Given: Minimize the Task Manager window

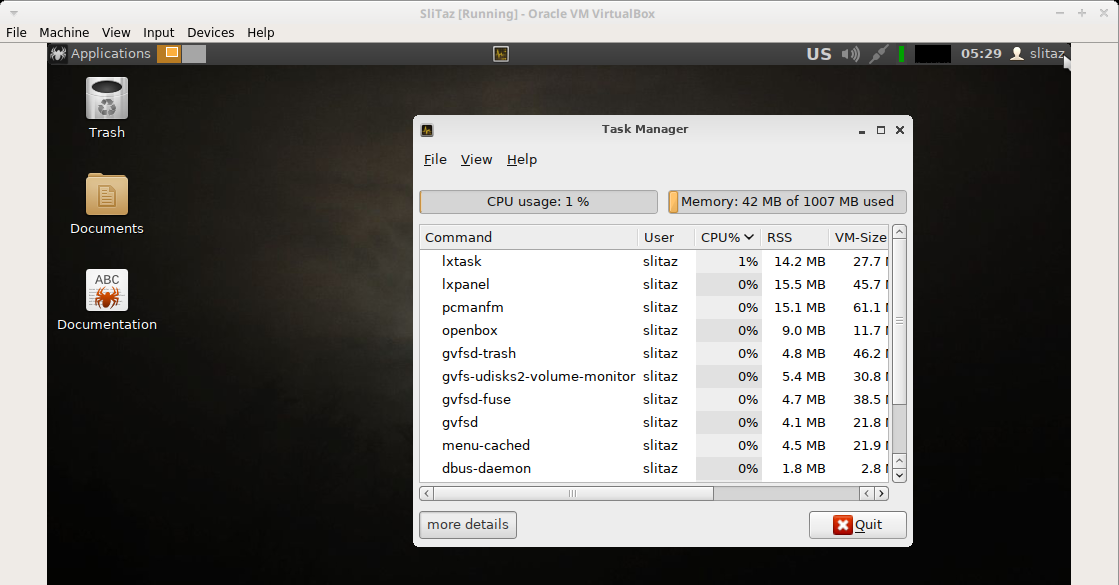Looking at the screenshot, I should tap(862, 130).
